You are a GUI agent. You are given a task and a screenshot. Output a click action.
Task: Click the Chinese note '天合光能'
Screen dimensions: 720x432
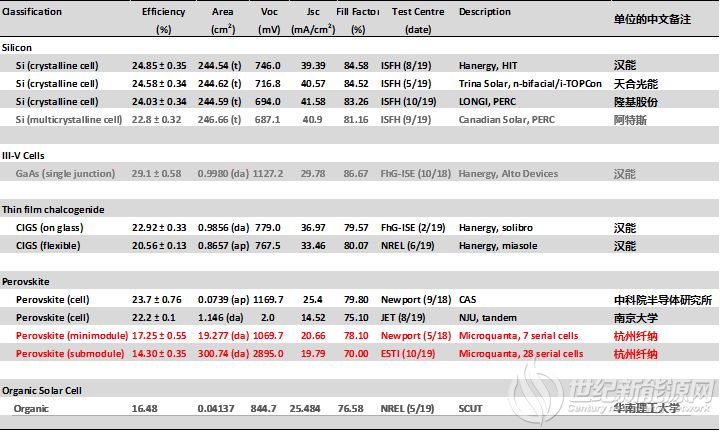click(x=636, y=84)
